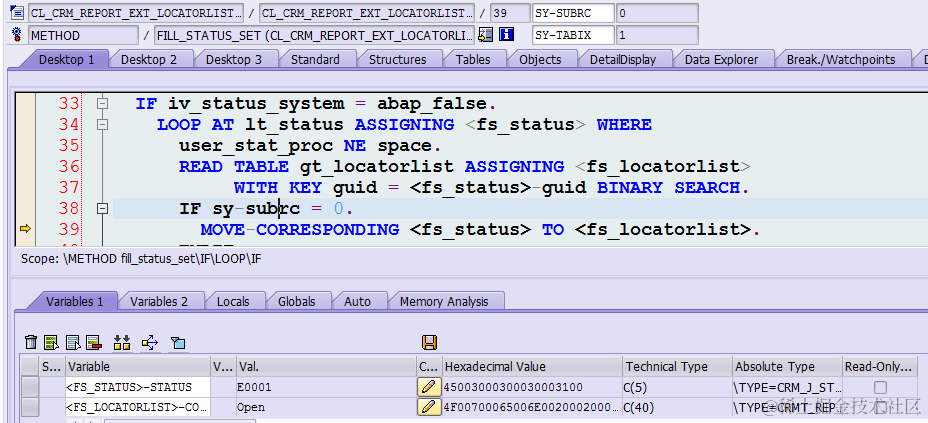928x423 pixels.
Task: Click the blue arrow branching icon
Action: pyautogui.click(x=150, y=342)
